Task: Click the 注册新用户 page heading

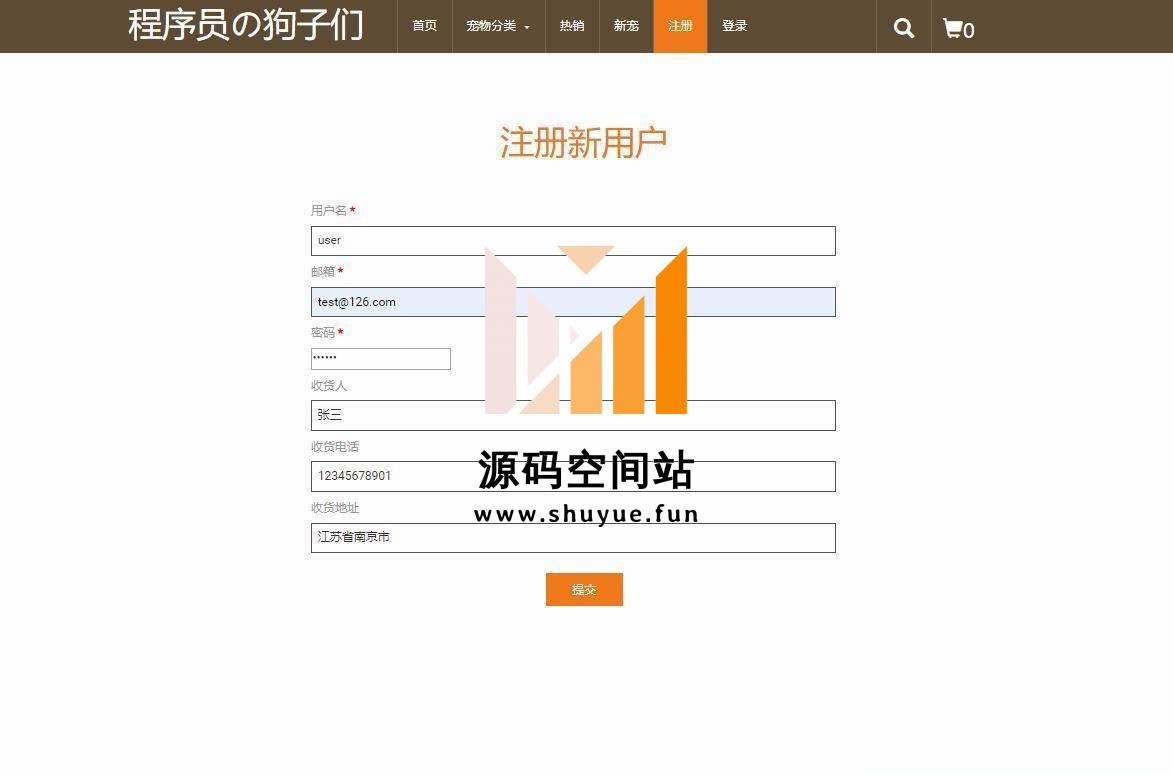Action: [583, 143]
